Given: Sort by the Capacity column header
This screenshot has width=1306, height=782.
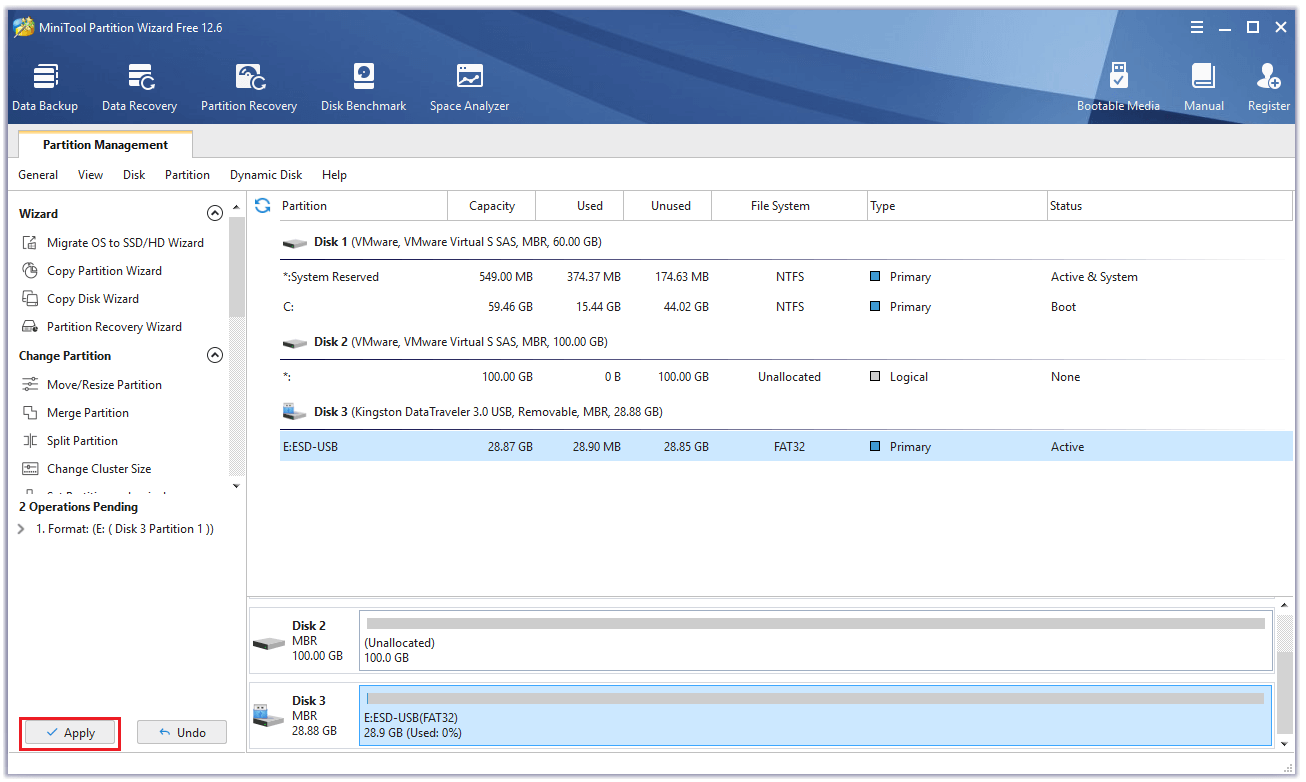Looking at the screenshot, I should pyautogui.click(x=491, y=206).
